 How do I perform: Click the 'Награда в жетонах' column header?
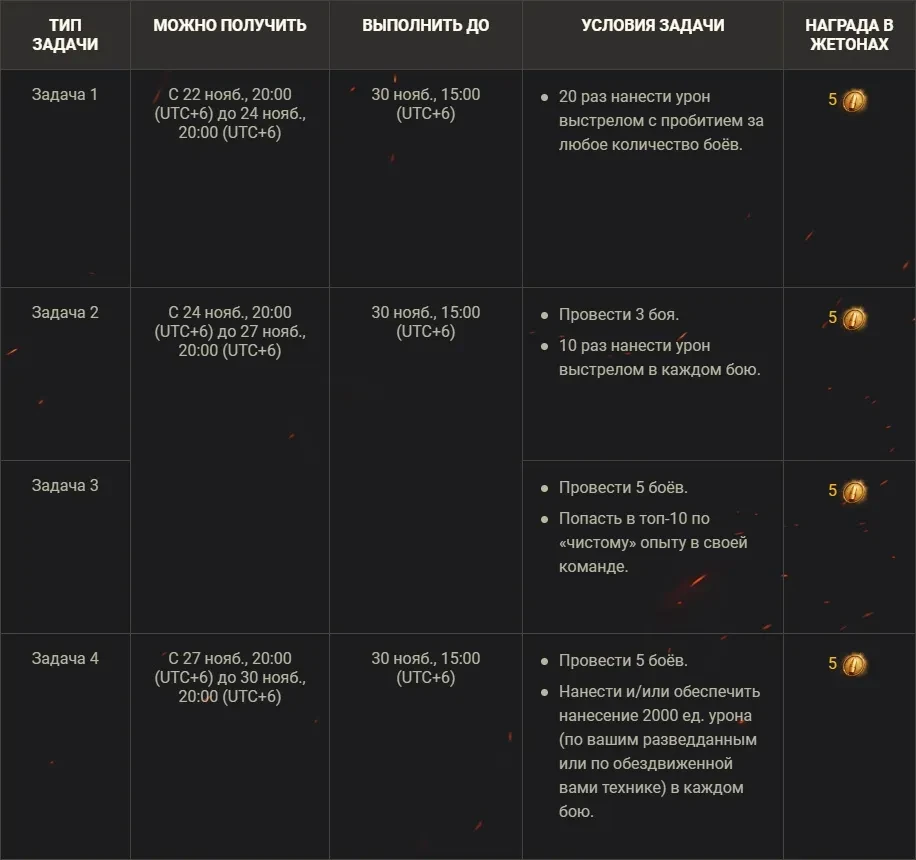point(849,35)
